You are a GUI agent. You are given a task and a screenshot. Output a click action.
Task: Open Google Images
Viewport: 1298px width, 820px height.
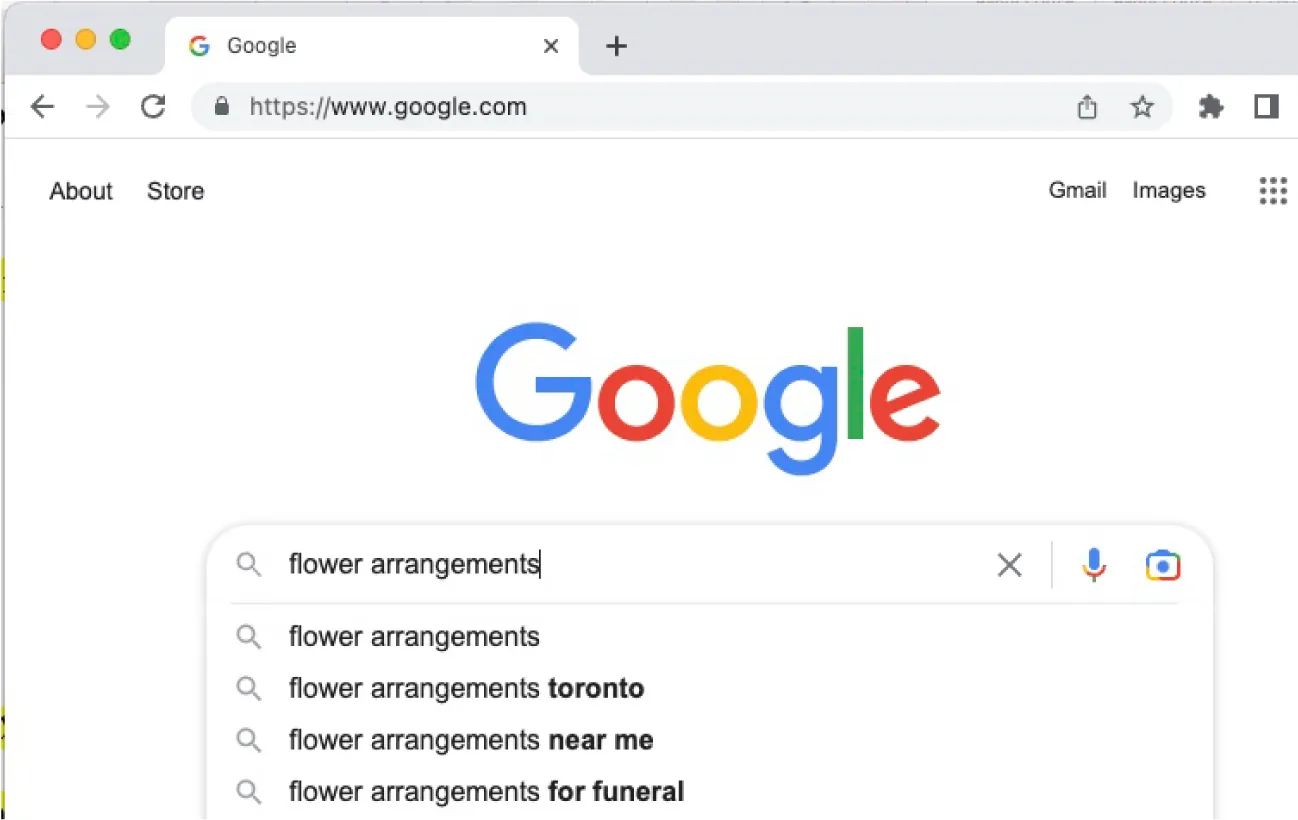click(1168, 190)
